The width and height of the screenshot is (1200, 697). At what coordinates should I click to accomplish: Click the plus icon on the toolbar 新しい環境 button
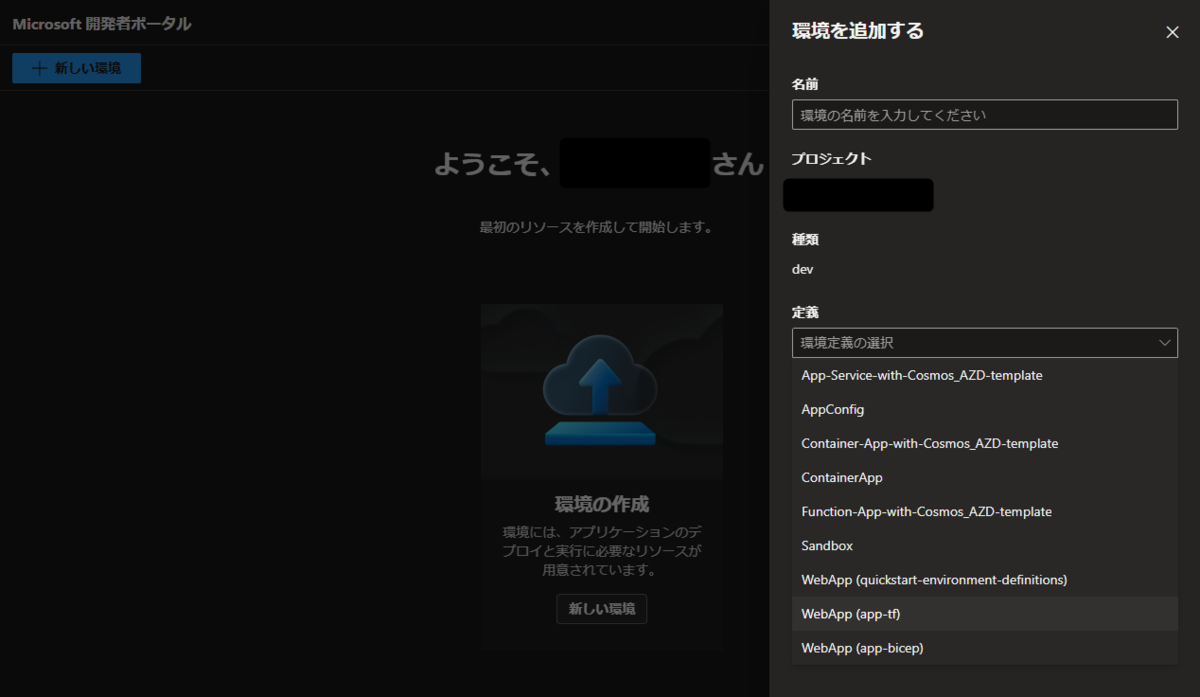tap(39, 68)
